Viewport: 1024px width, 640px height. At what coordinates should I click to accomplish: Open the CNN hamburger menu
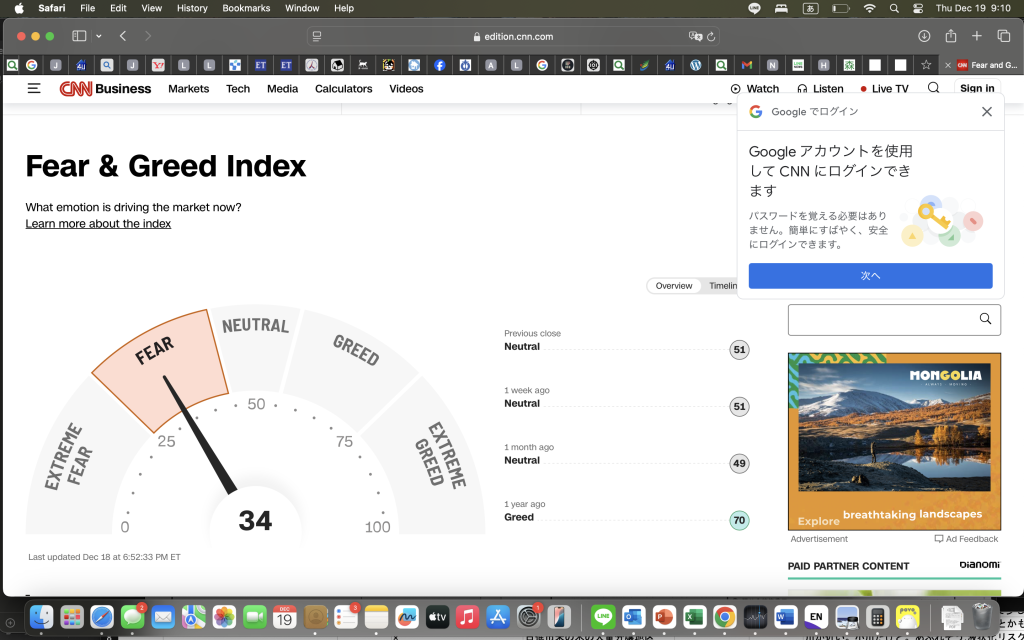[x=34, y=89]
